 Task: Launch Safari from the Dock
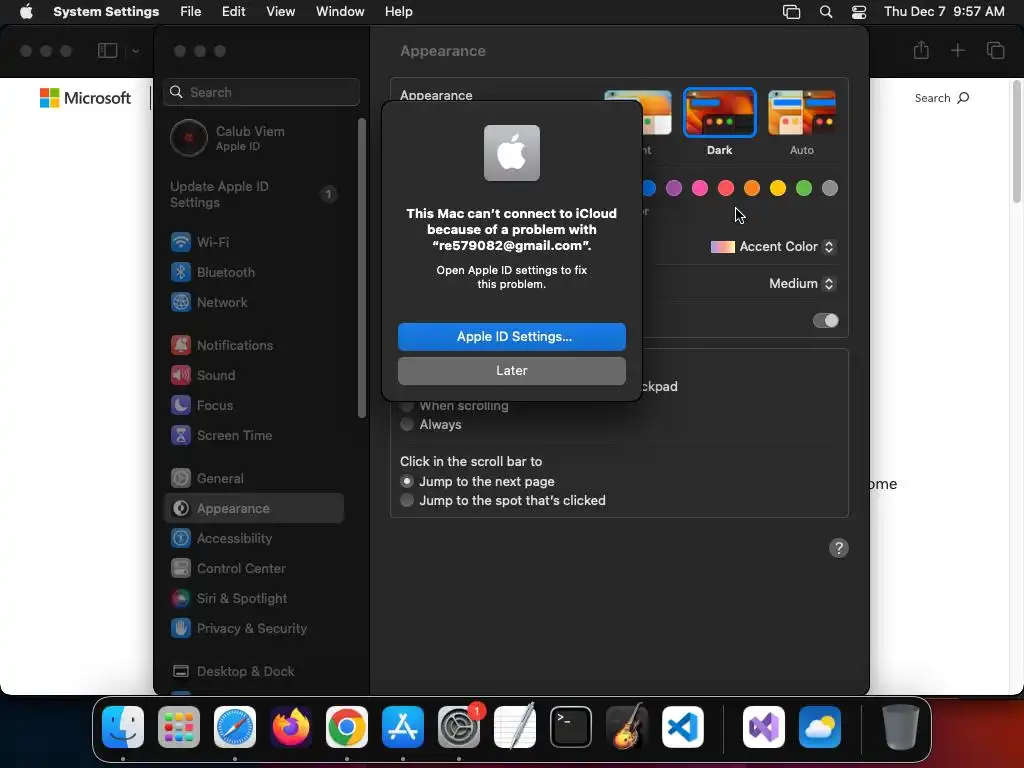tap(235, 727)
